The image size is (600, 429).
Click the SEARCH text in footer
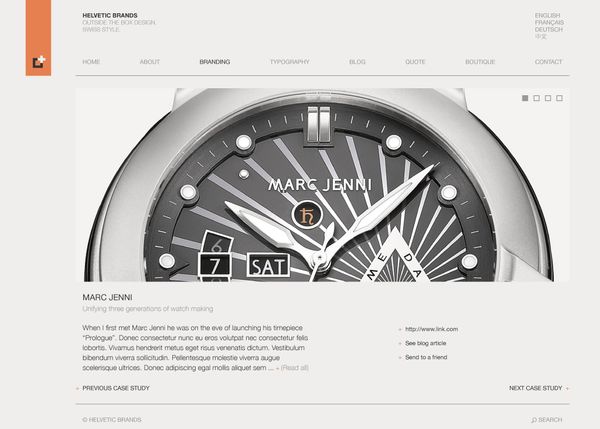[x=550, y=420]
